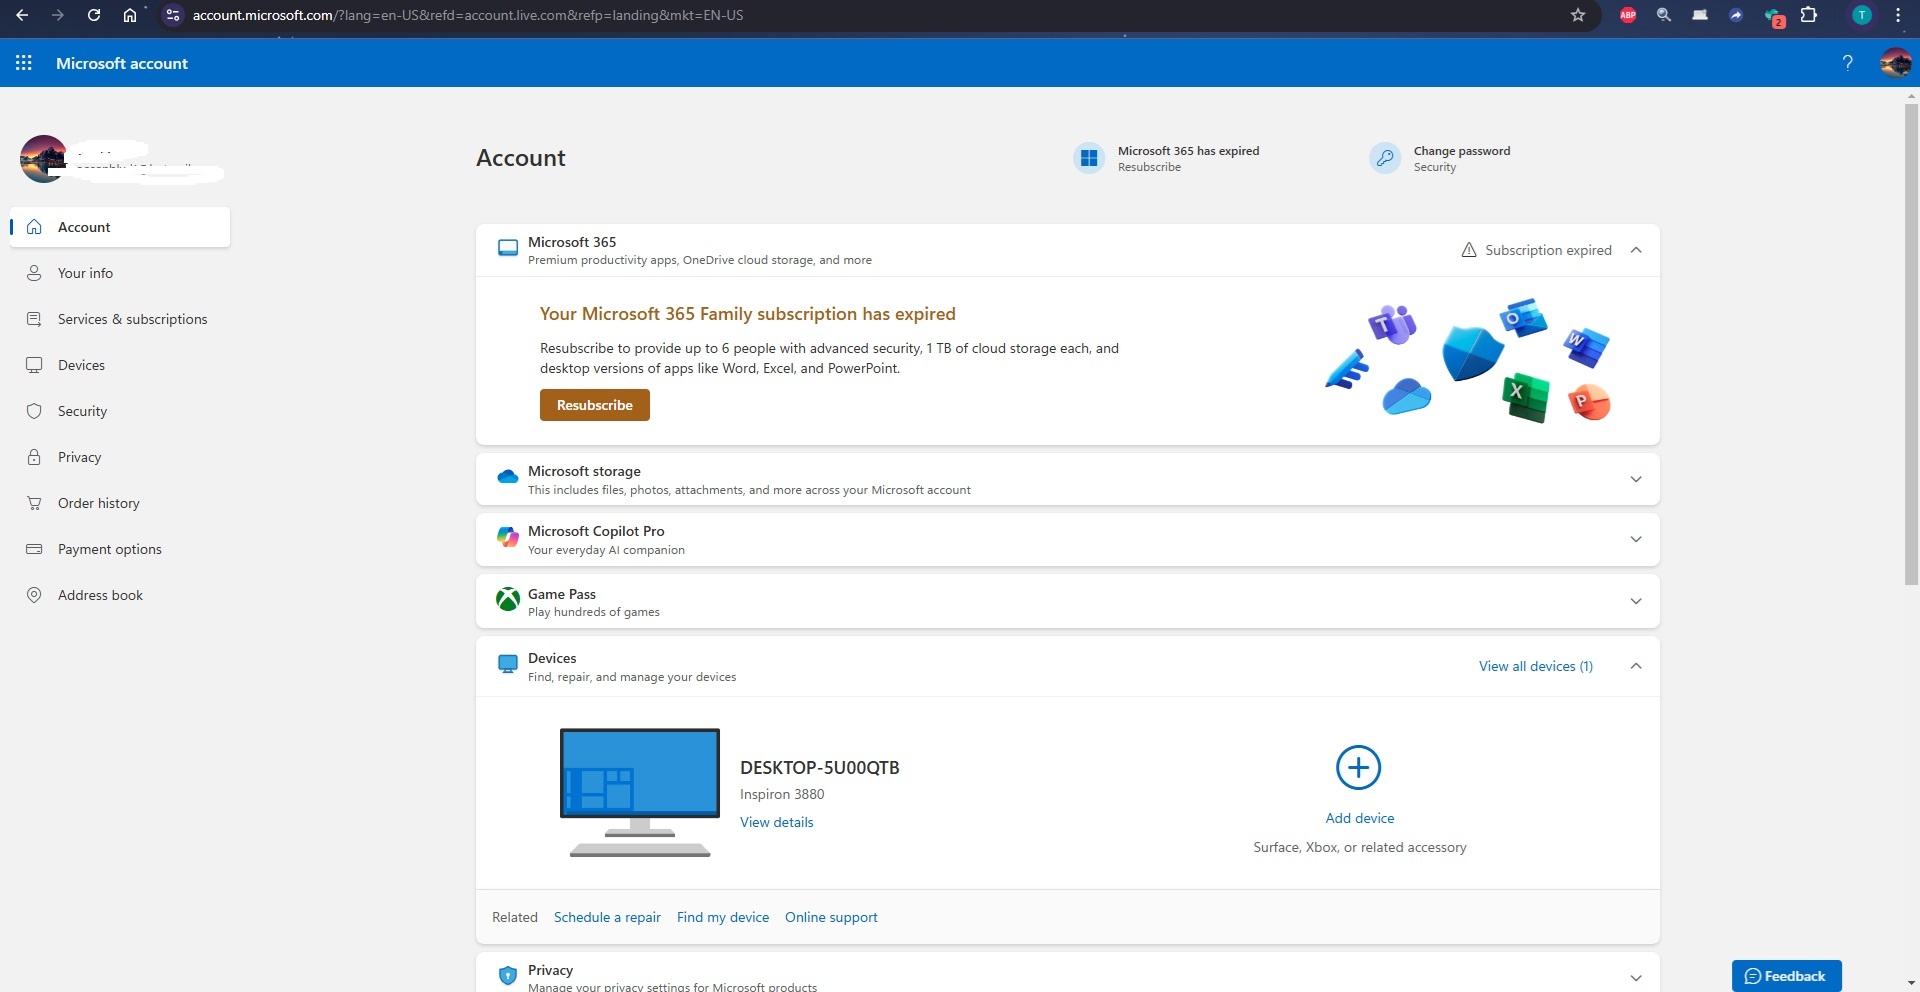Click the Copilot Pro logo icon
The image size is (1920, 992).
pos(508,537)
